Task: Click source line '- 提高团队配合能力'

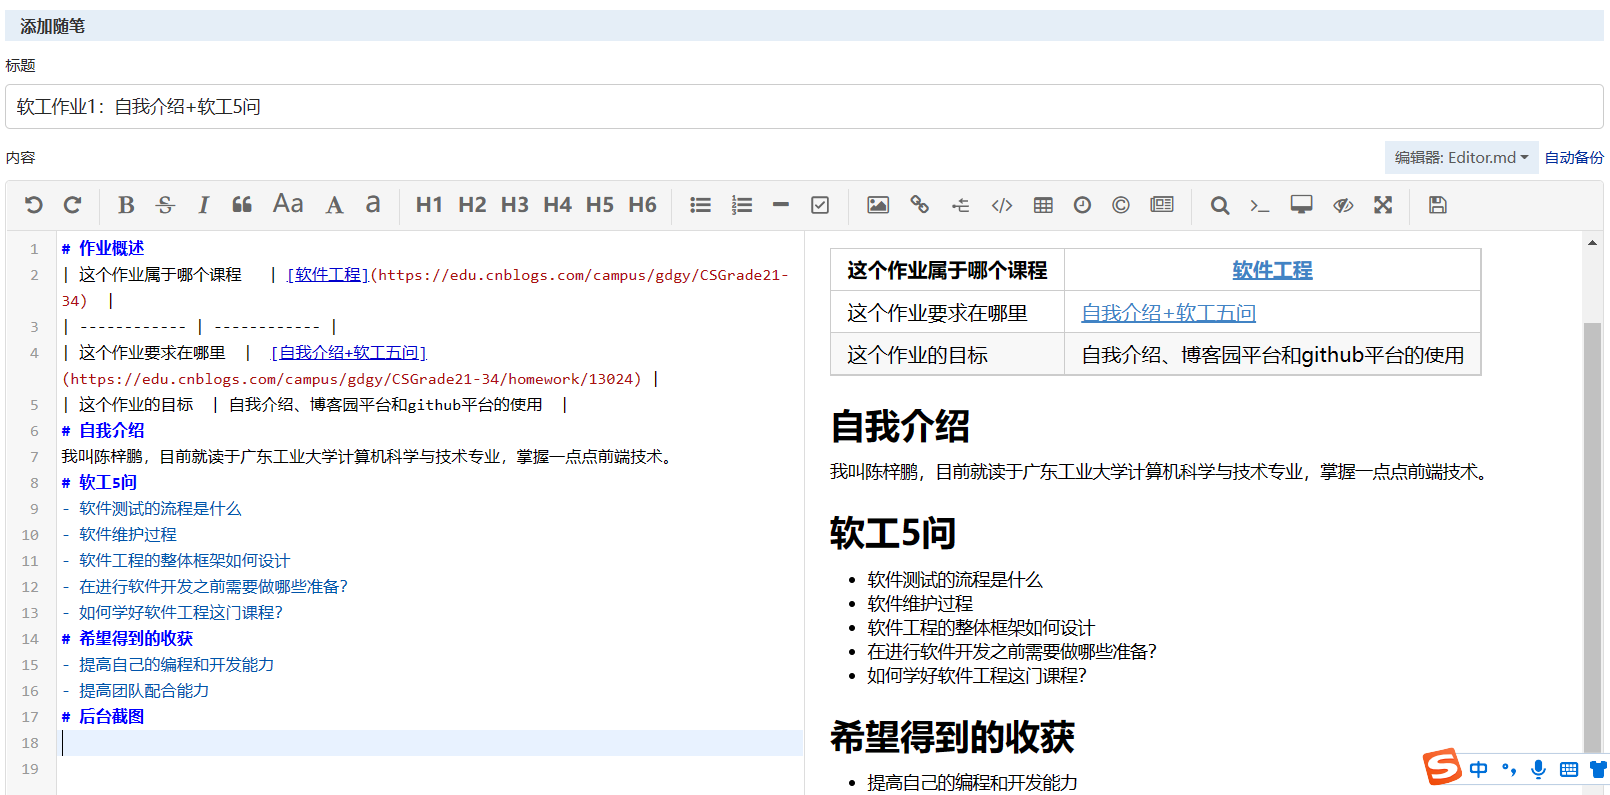Action: [135, 690]
